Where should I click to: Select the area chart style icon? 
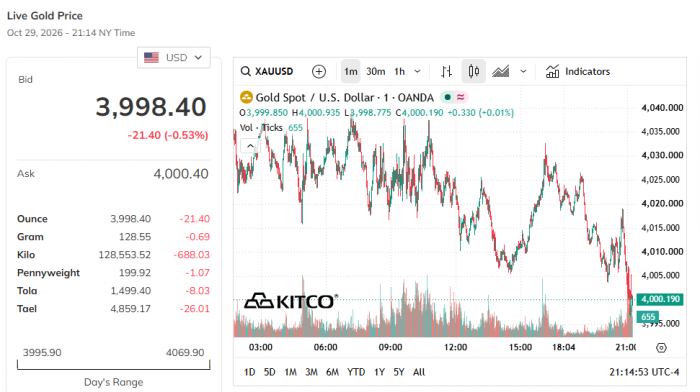point(500,71)
